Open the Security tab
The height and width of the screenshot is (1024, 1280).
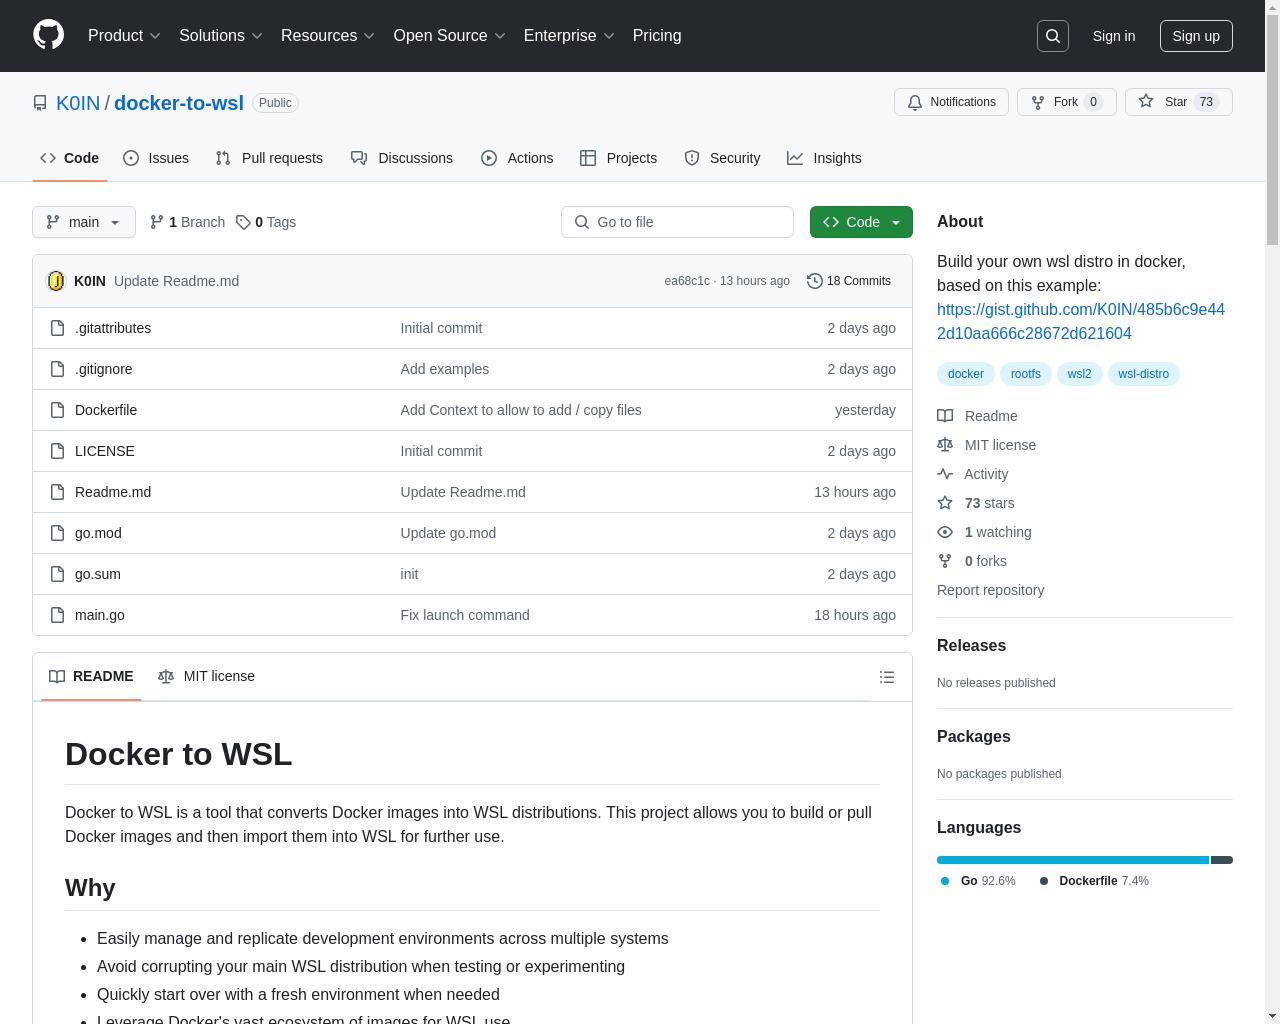tap(722, 158)
